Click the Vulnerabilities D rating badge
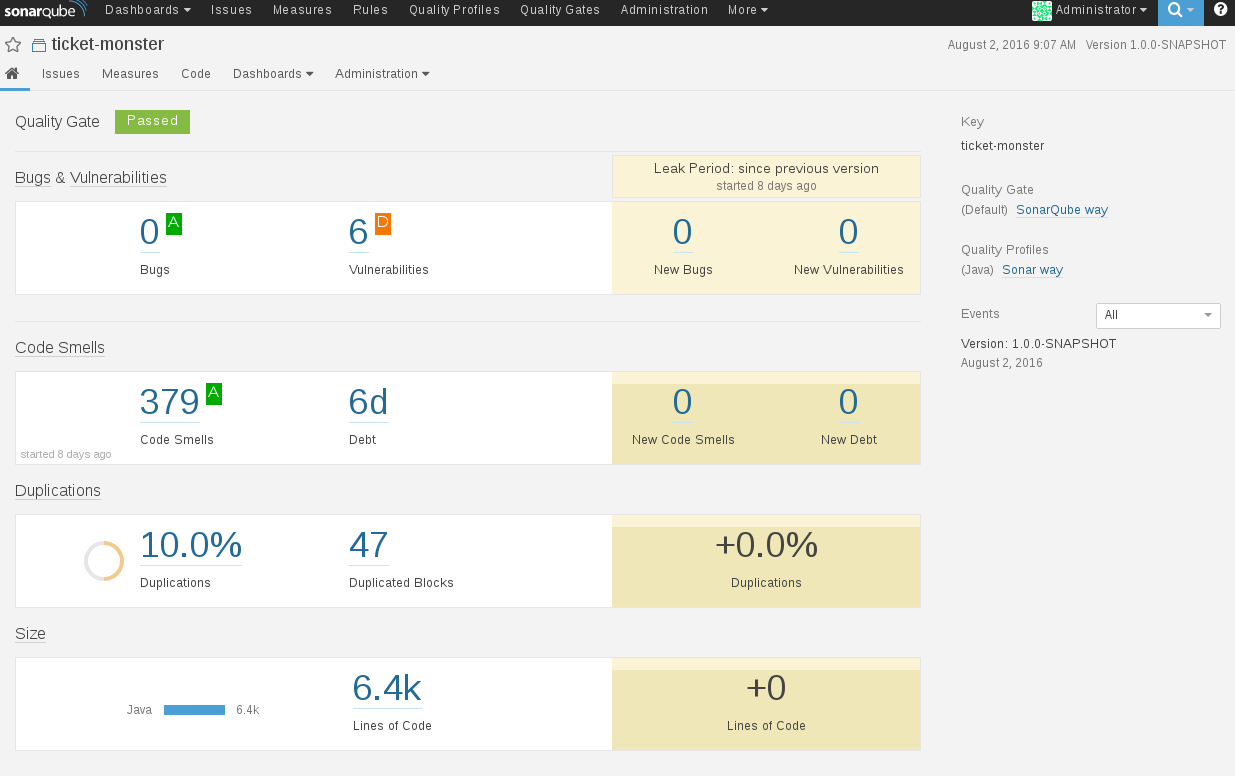 383,224
